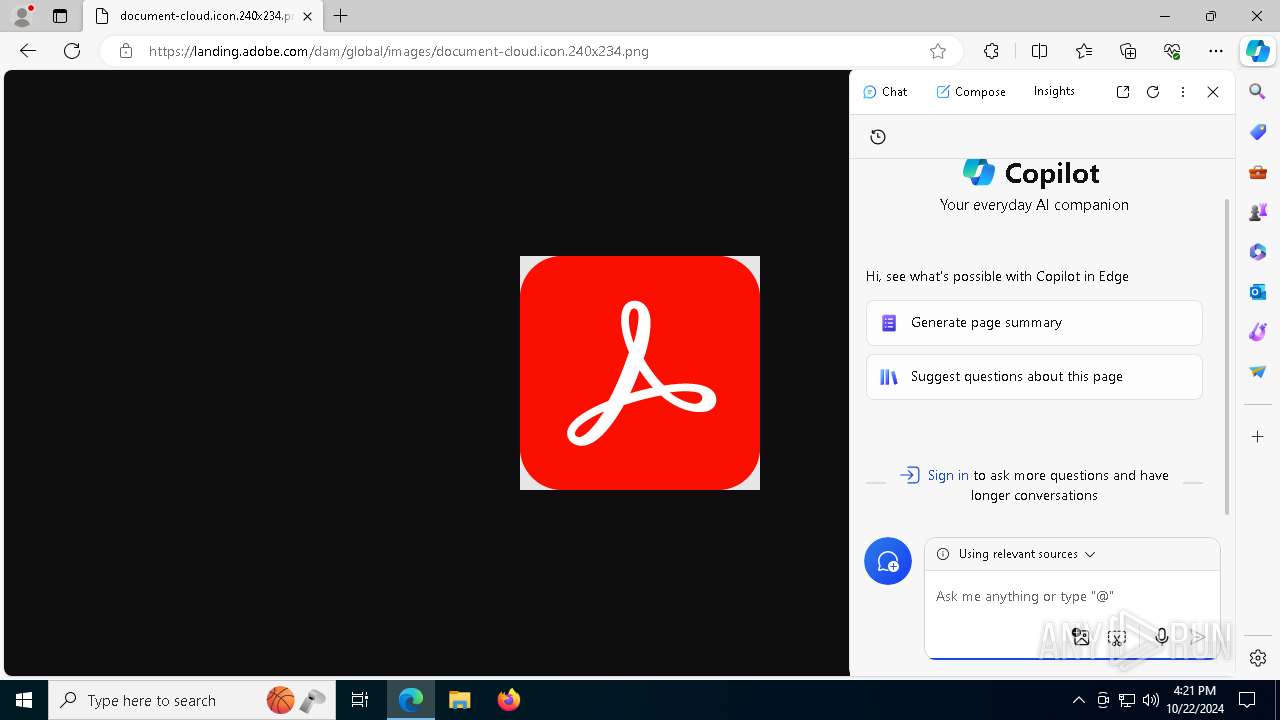Open sidebar Shopping tag icon
This screenshot has width=1280, height=720.
coord(1258,132)
